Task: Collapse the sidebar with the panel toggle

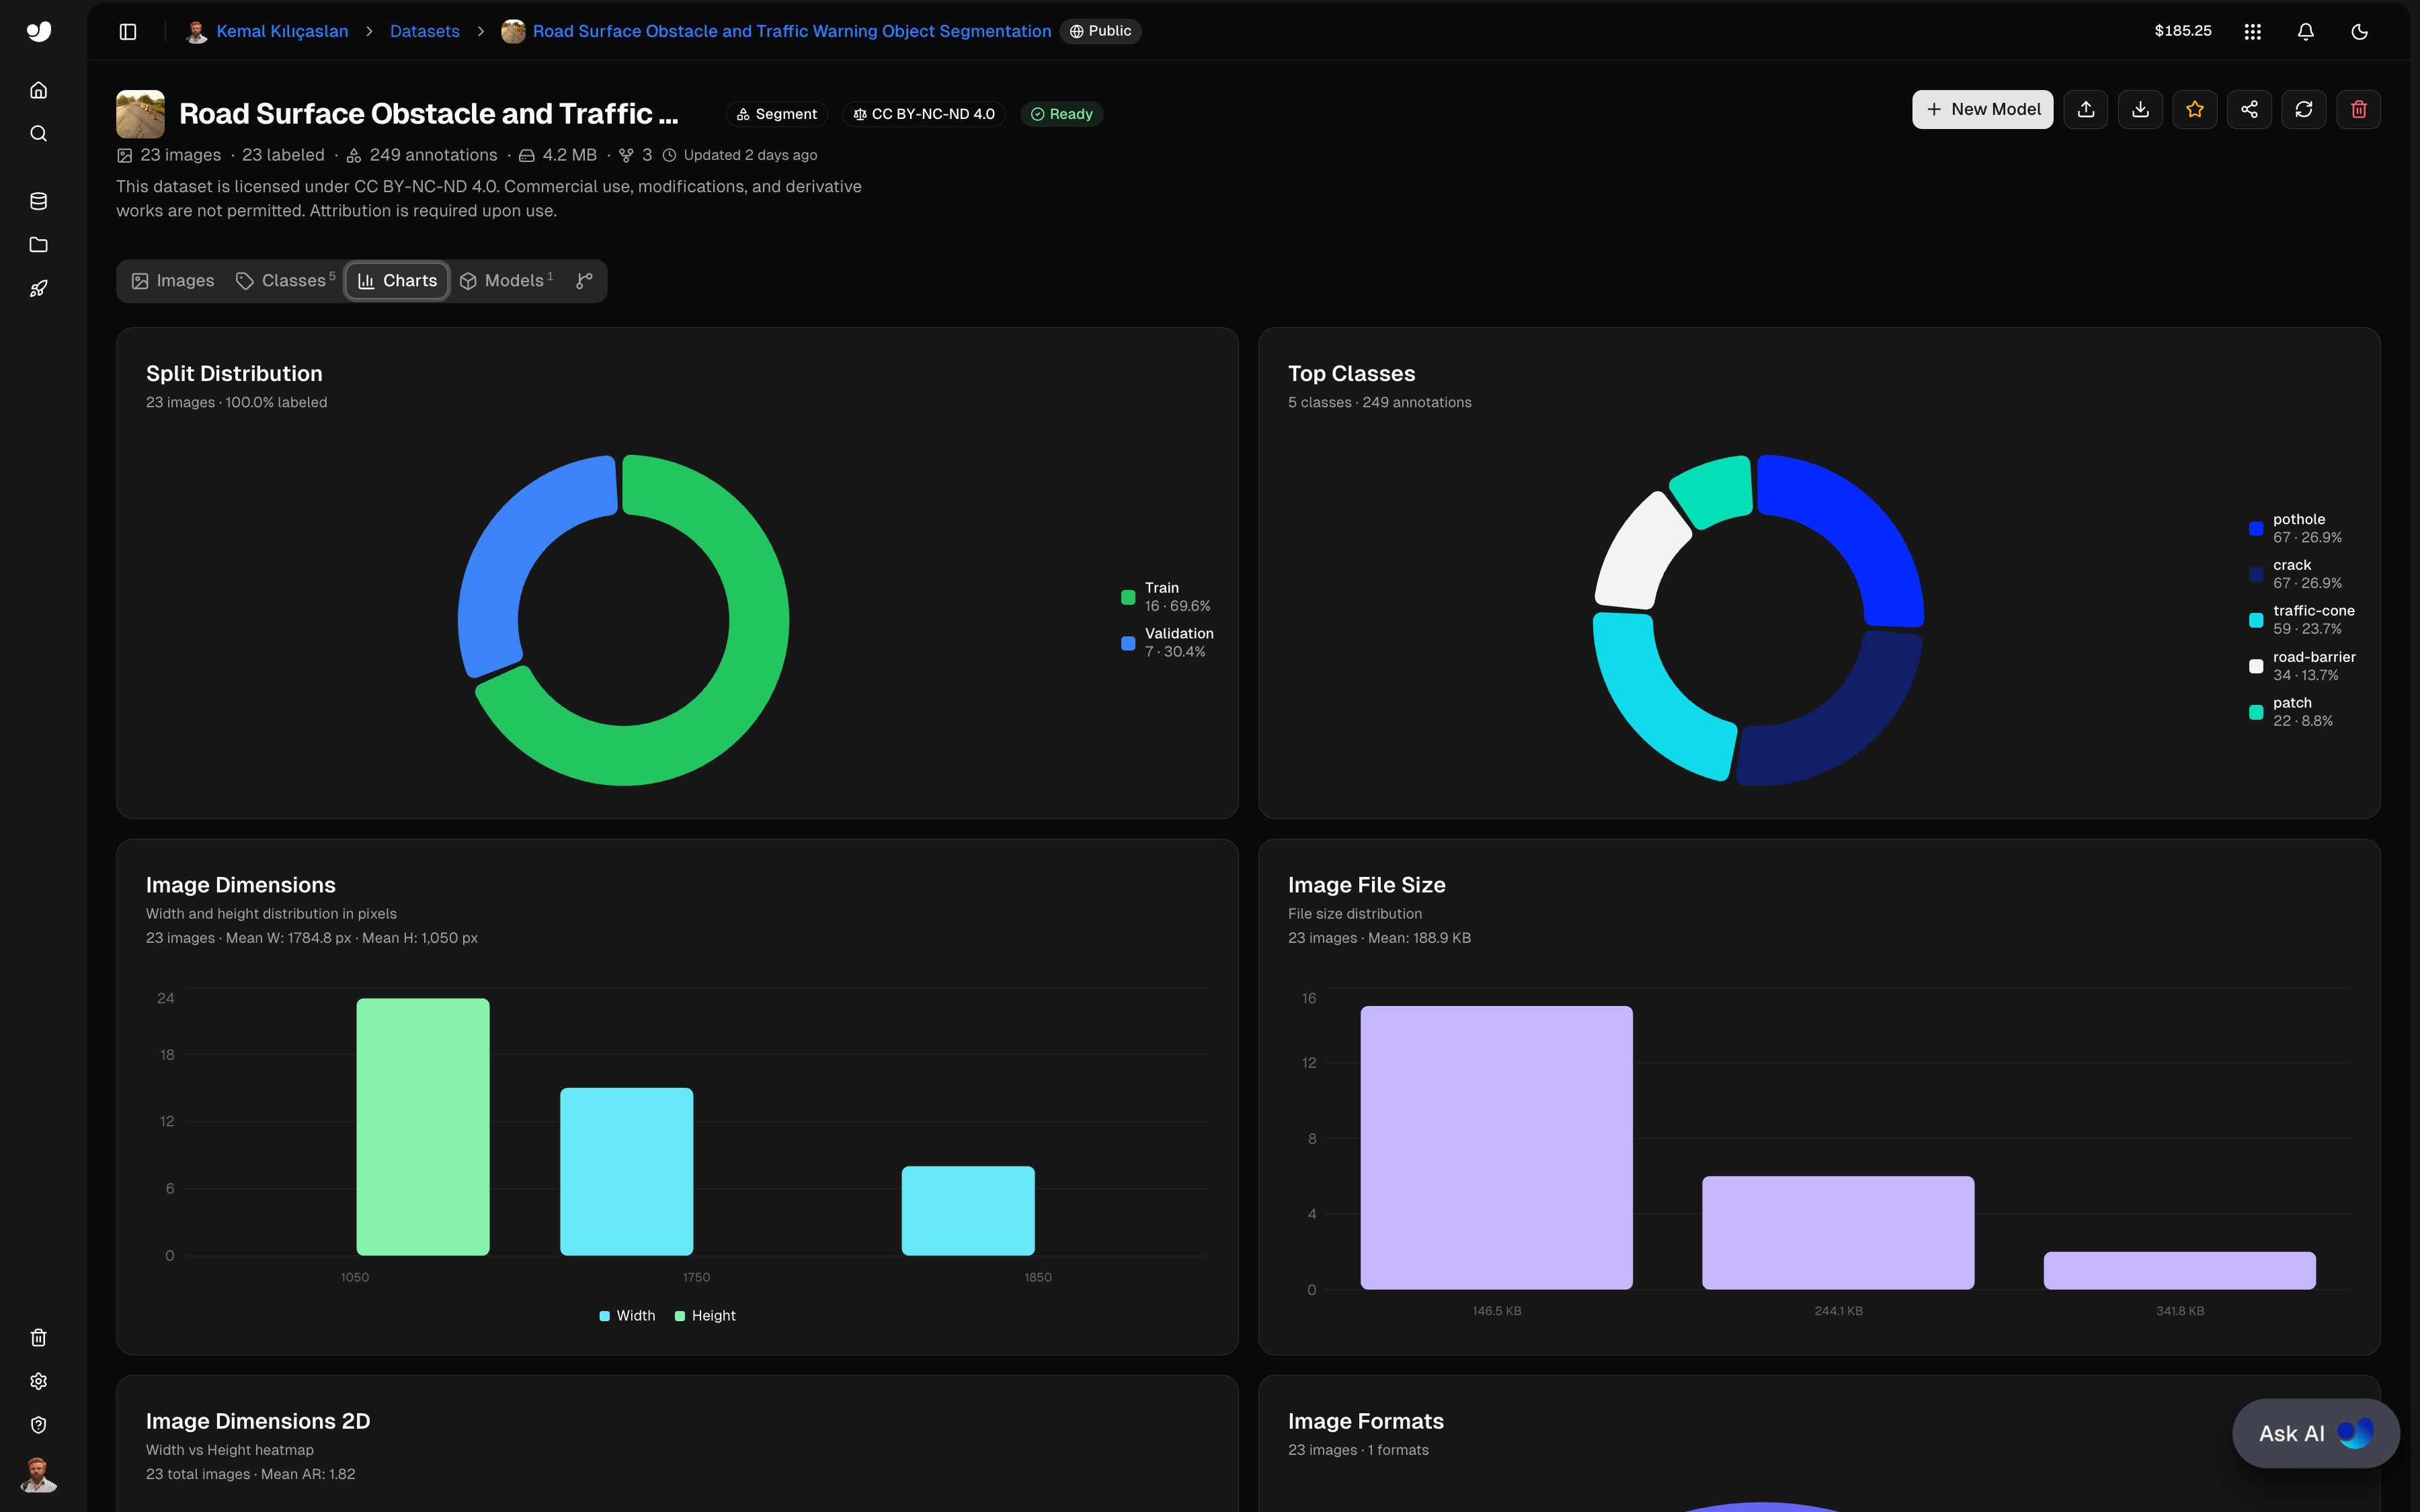Action: (x=128, y=31)
